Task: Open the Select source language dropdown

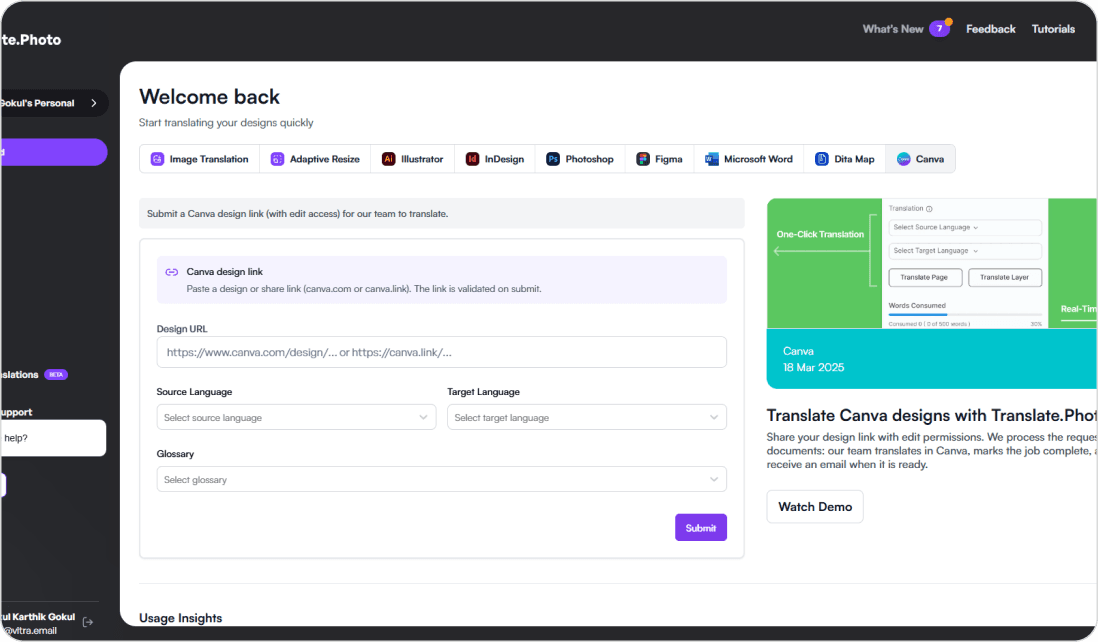Action: point(296,417)
